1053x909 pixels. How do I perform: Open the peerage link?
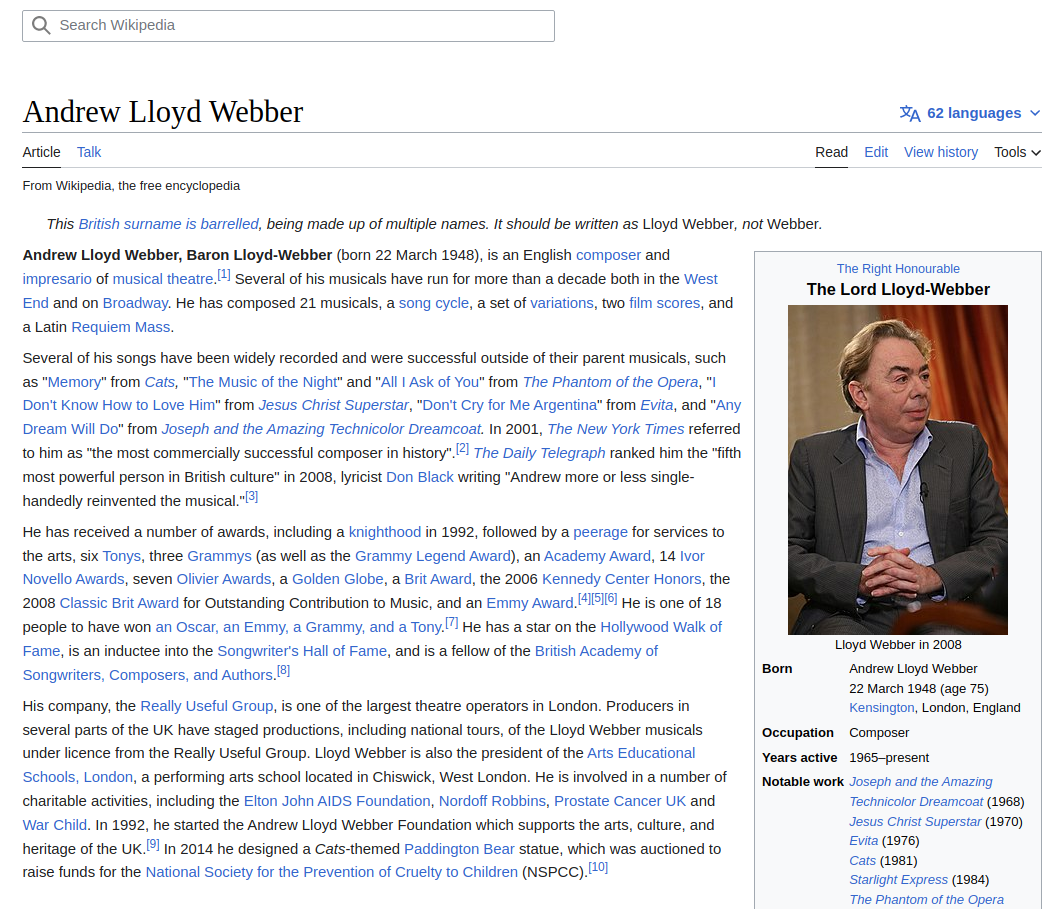[600, 532]
